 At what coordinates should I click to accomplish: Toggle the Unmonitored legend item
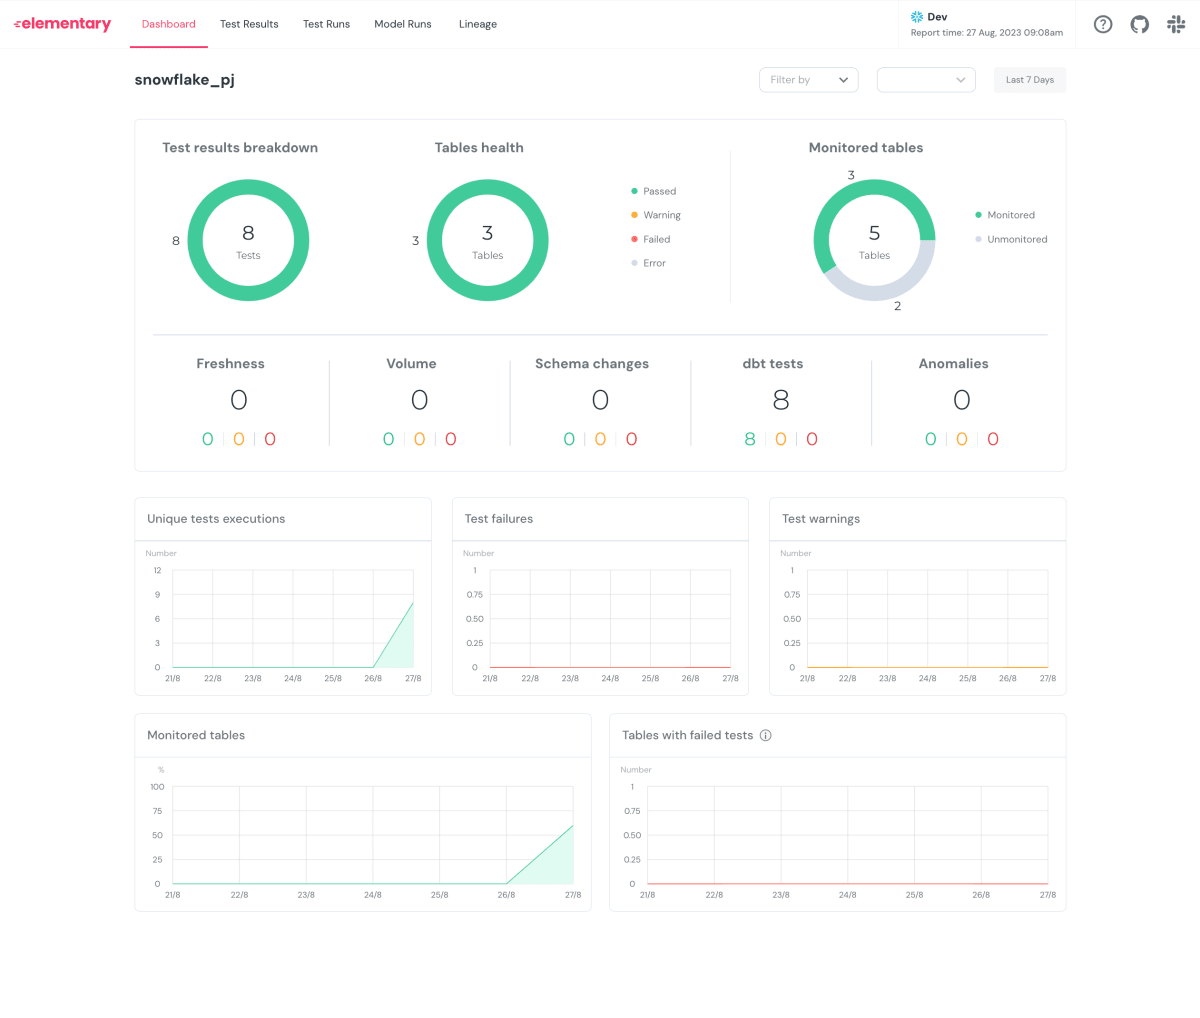pyautogui.click(x=1011, y=239)
